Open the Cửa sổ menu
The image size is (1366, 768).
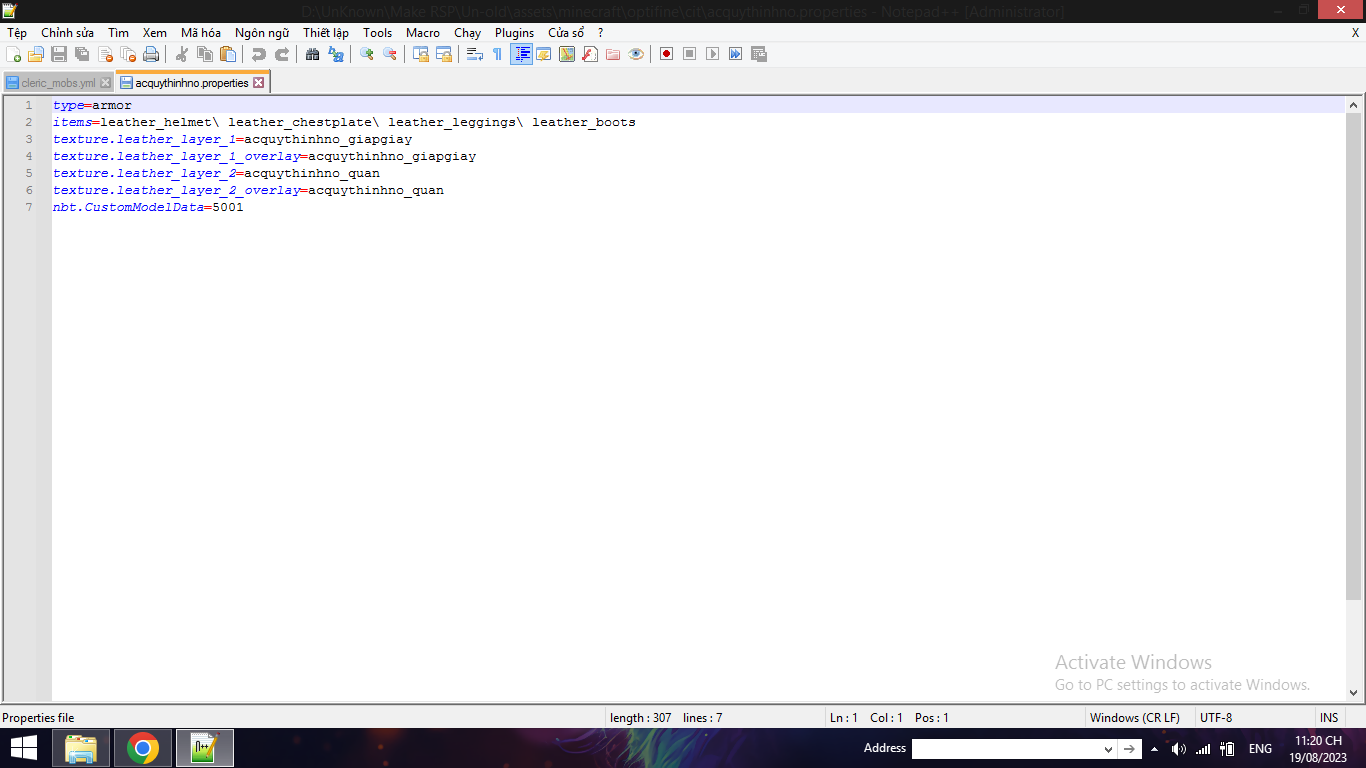(x=566, y=33)
